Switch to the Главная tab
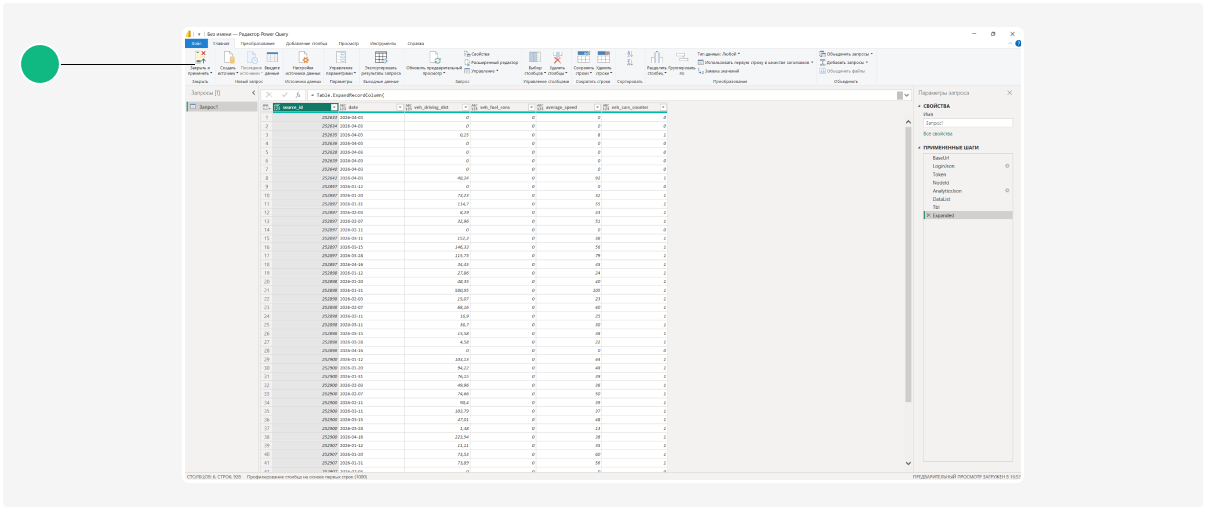 221,44
